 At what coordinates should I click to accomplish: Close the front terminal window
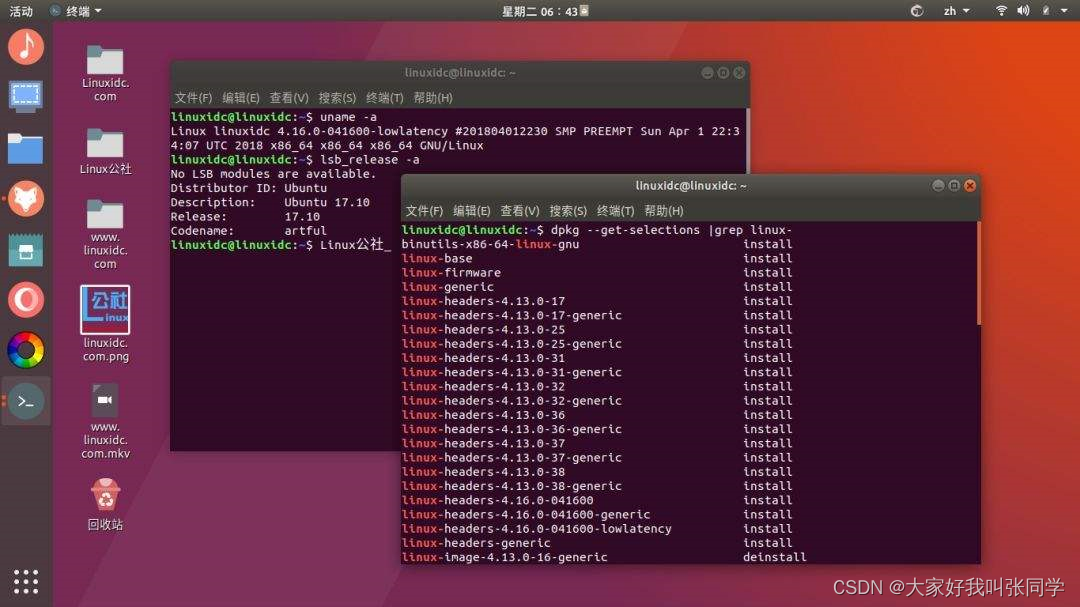970,185
